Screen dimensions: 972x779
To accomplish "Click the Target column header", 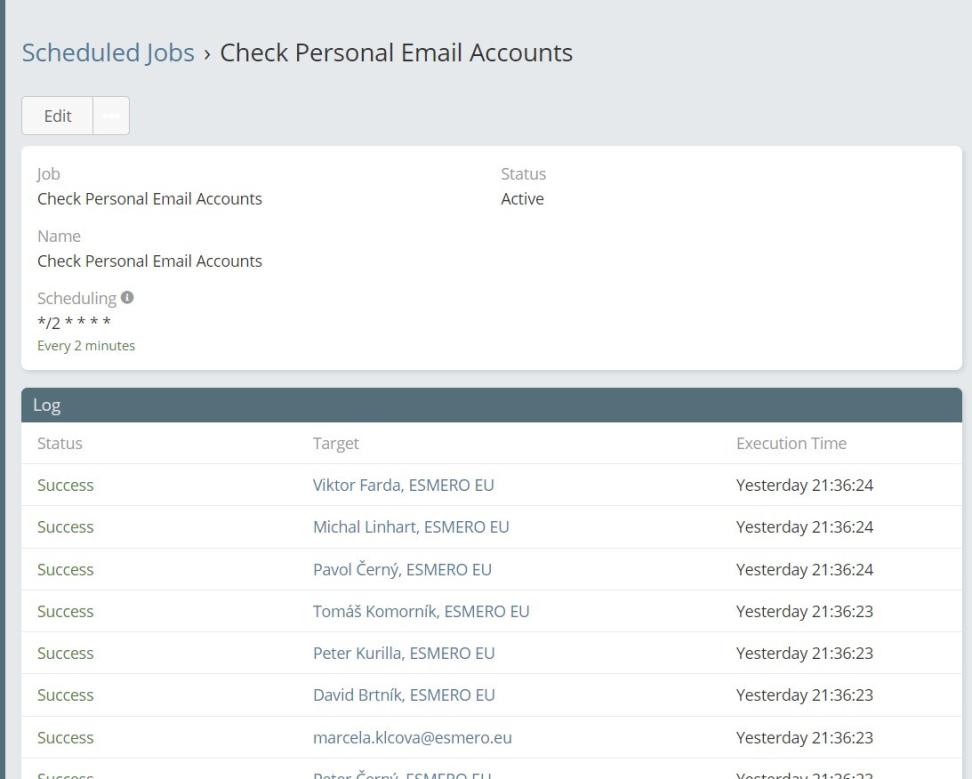I will tap(336, 443).
